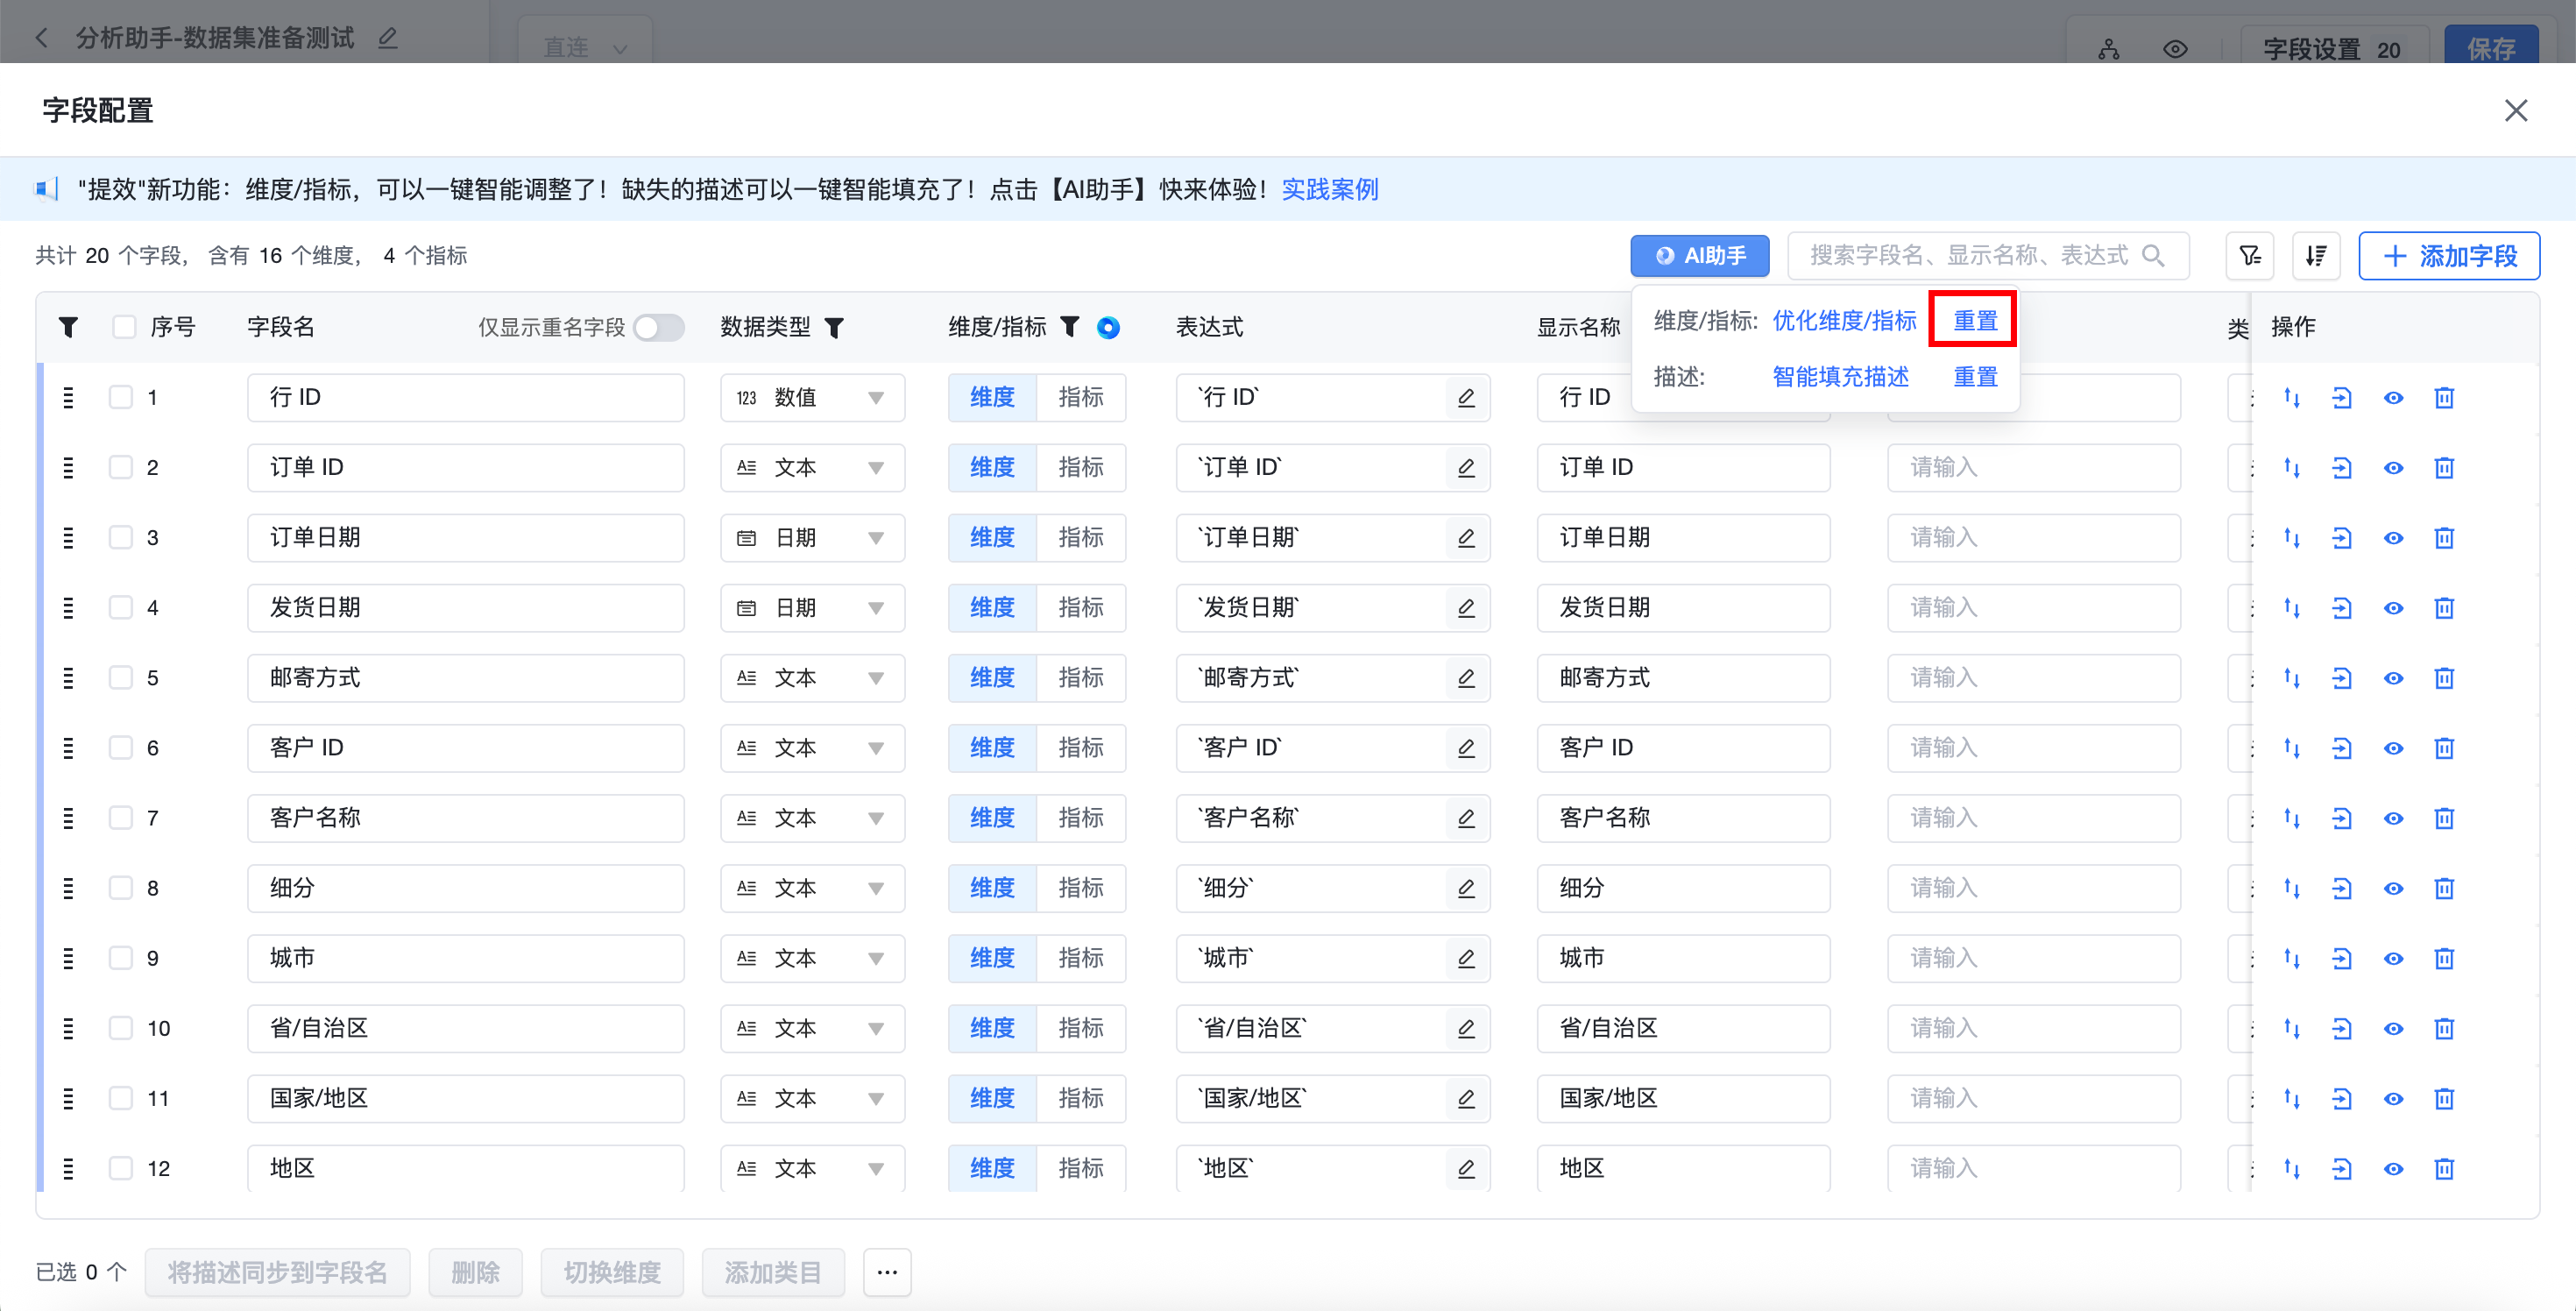Delete the 邮寄方式 field with trash icon
2576x1311 pixels.
coord(2444,678)
